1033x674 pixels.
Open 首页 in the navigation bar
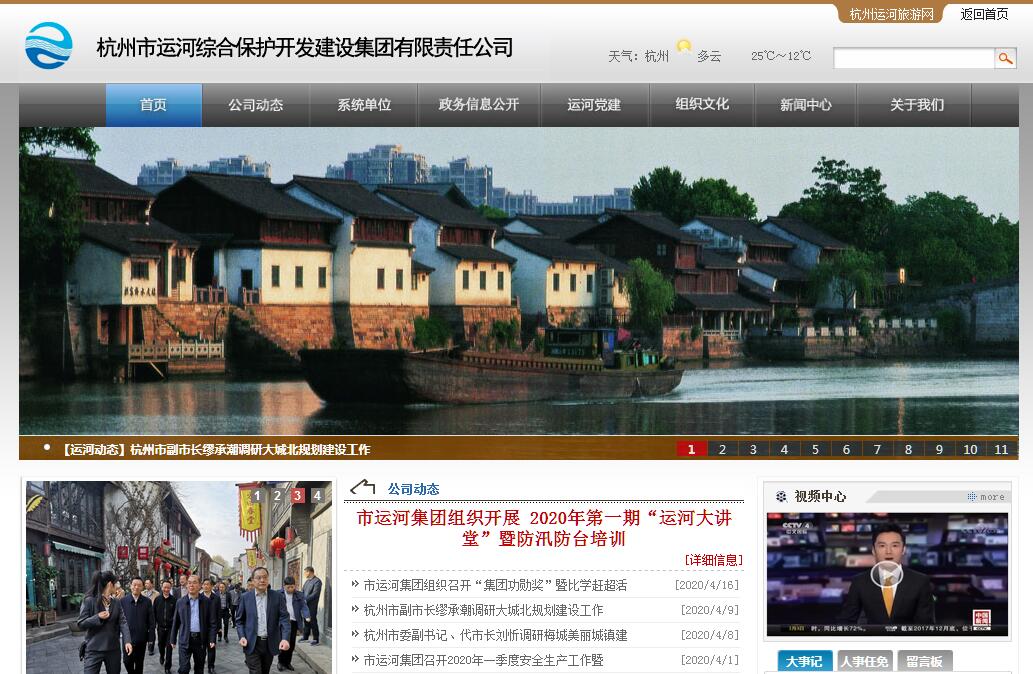154,105
